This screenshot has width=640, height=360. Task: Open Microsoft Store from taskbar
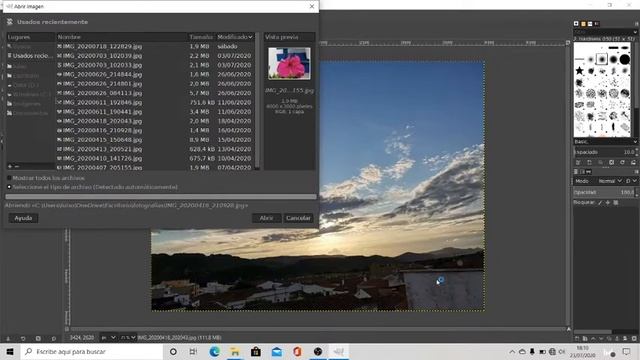(256, 351)
